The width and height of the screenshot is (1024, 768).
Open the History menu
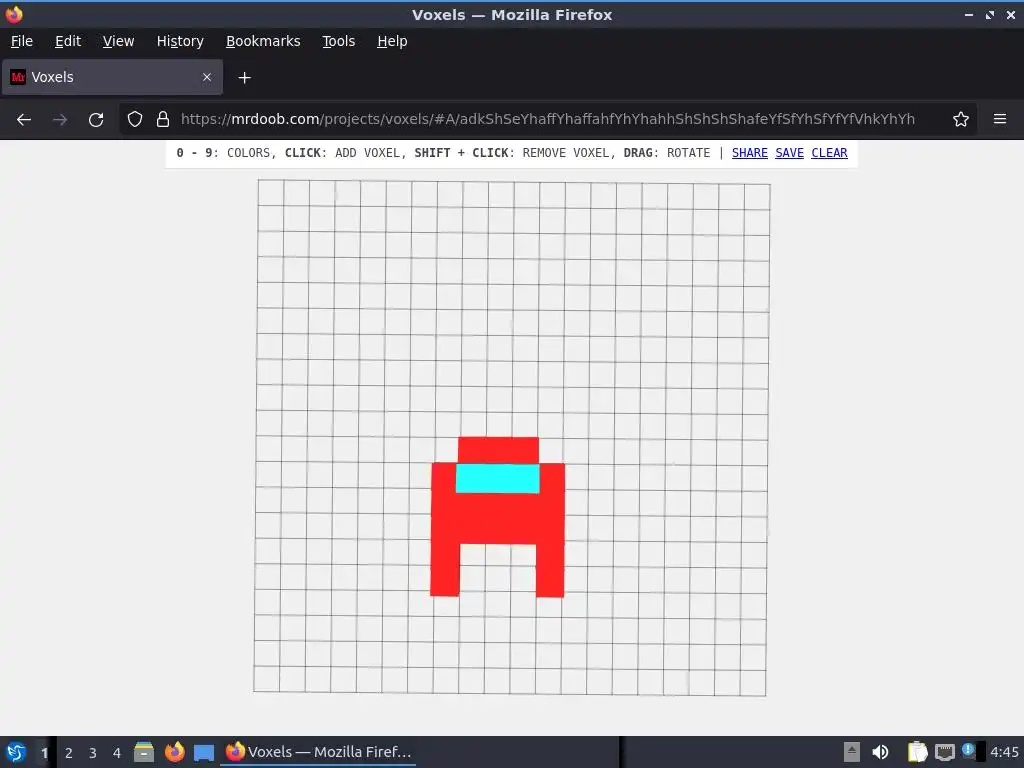pos(180,41)
